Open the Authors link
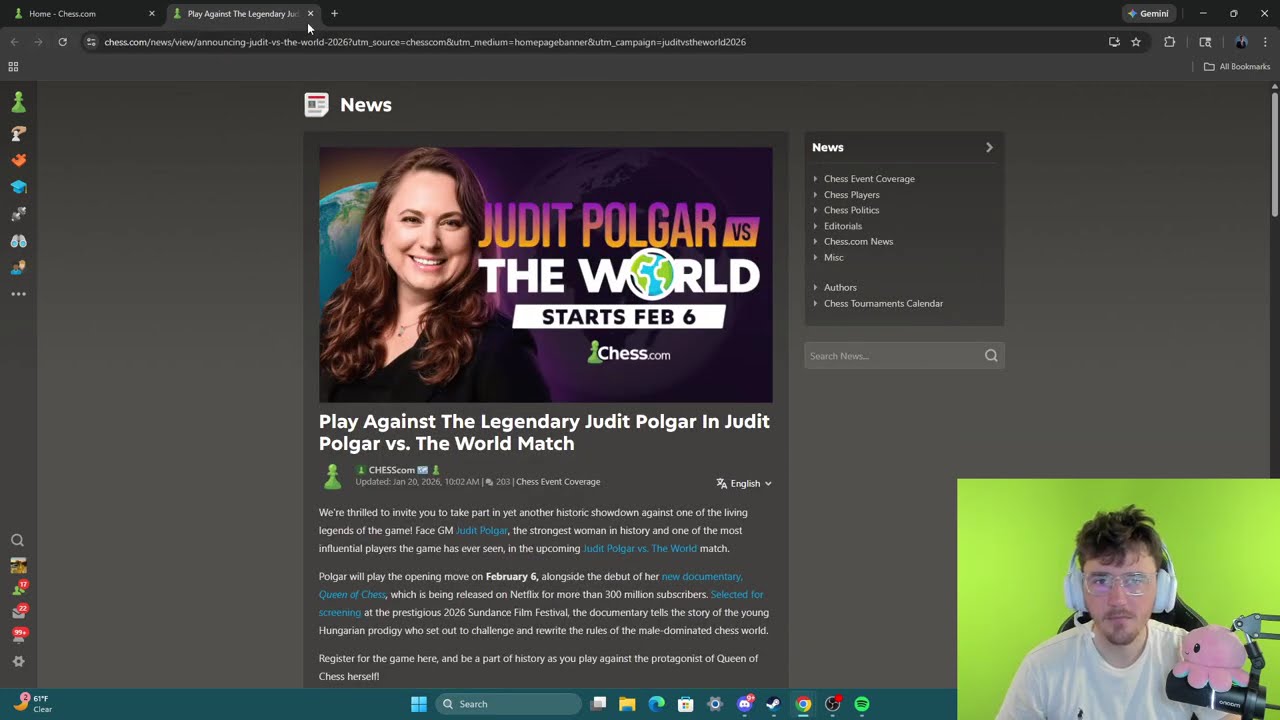Viewport: 1280px width, 720px height. (840, 287)
